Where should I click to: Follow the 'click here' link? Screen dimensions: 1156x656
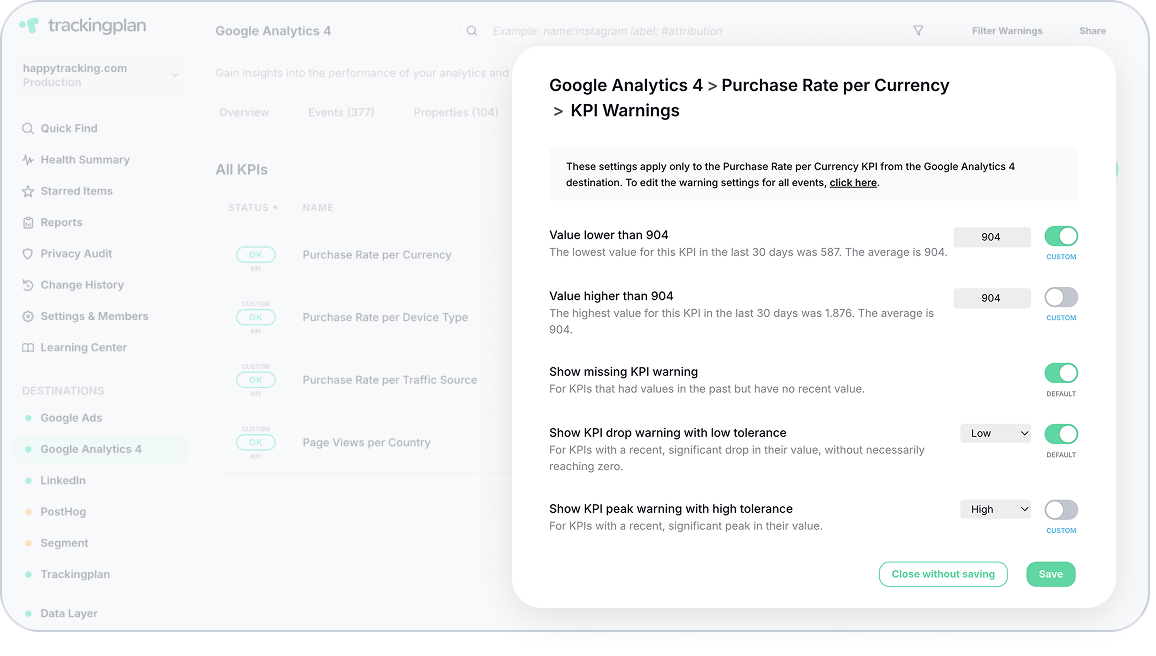853,183
